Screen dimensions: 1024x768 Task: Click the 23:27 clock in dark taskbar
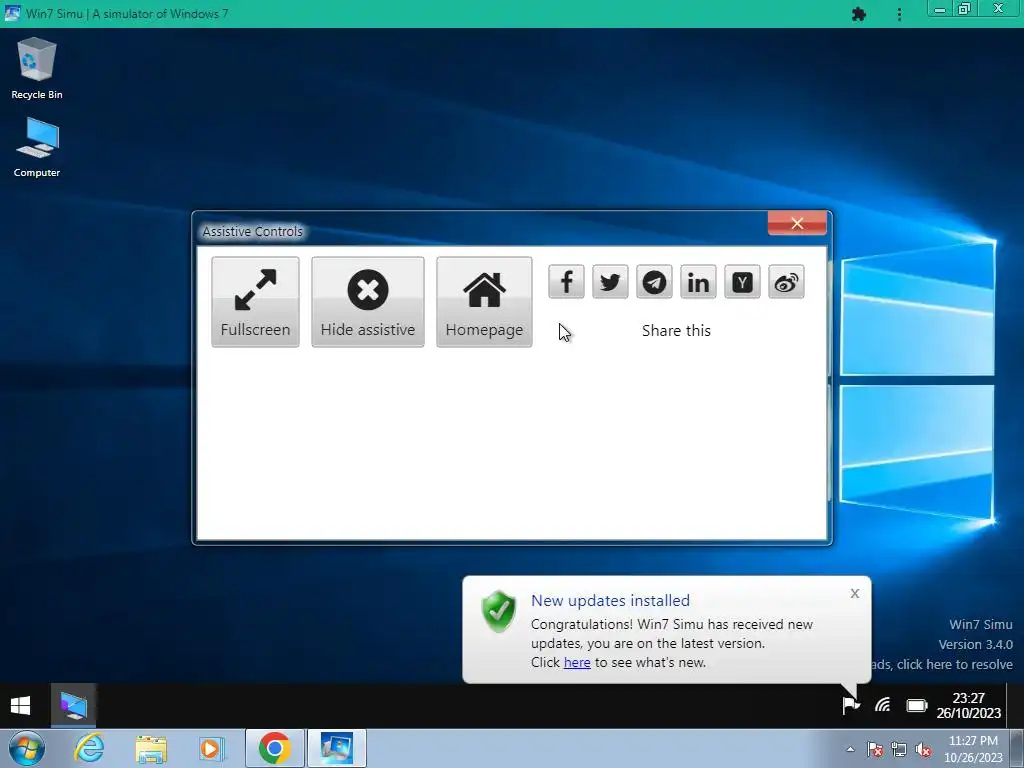968,705
